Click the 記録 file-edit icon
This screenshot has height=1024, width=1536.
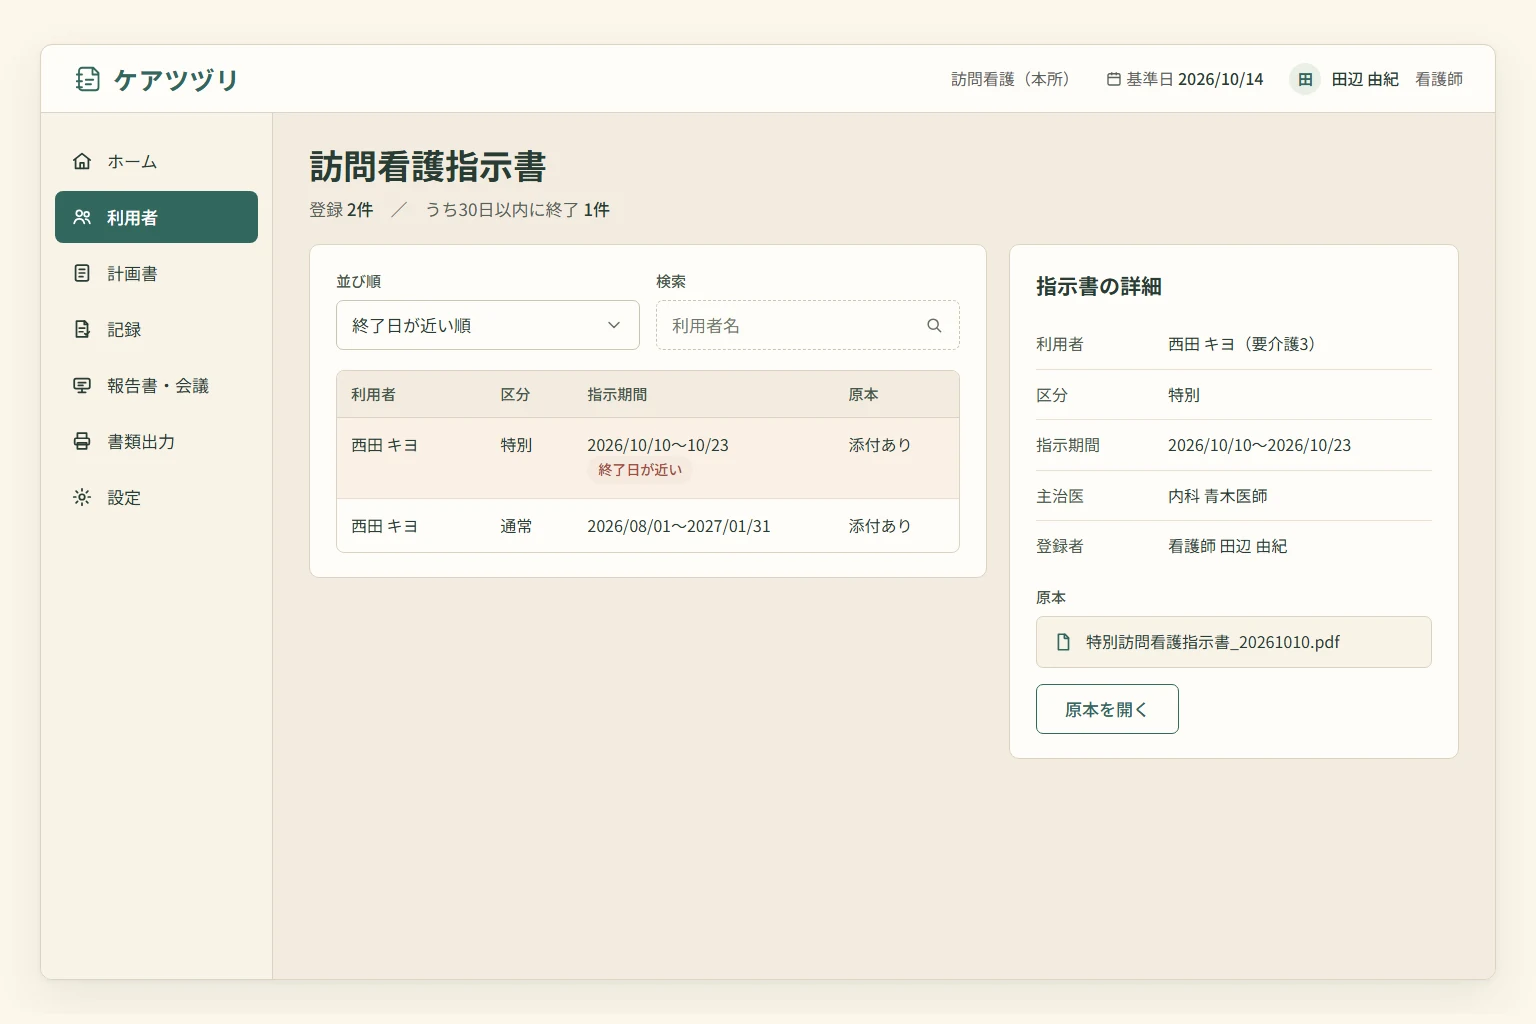[x=82, y=329]
